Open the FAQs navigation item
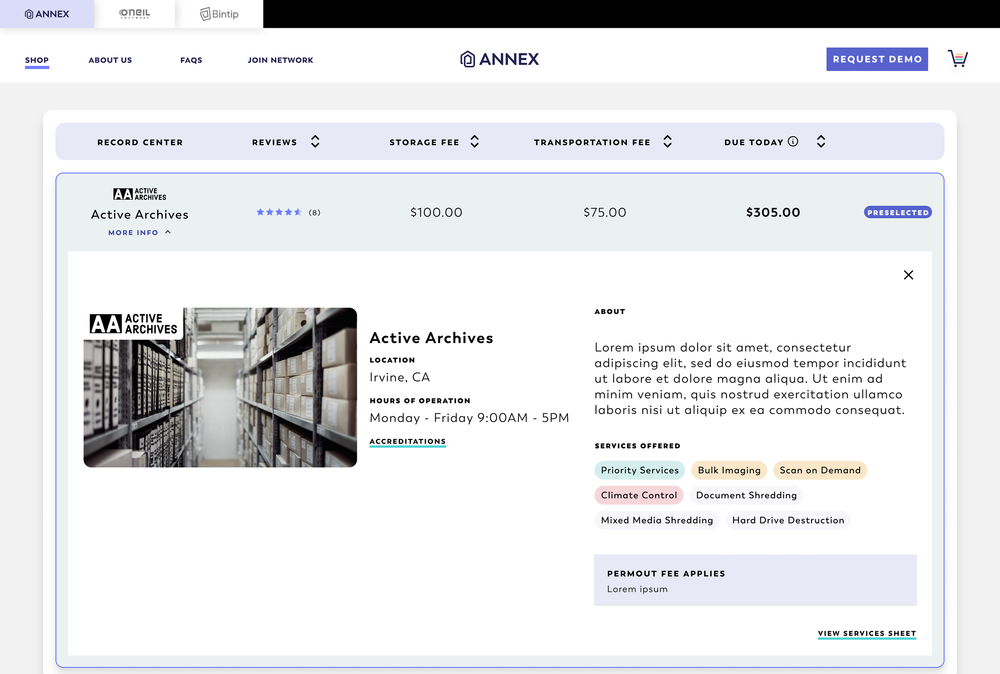1000x674 pixels. pos(191,60)
